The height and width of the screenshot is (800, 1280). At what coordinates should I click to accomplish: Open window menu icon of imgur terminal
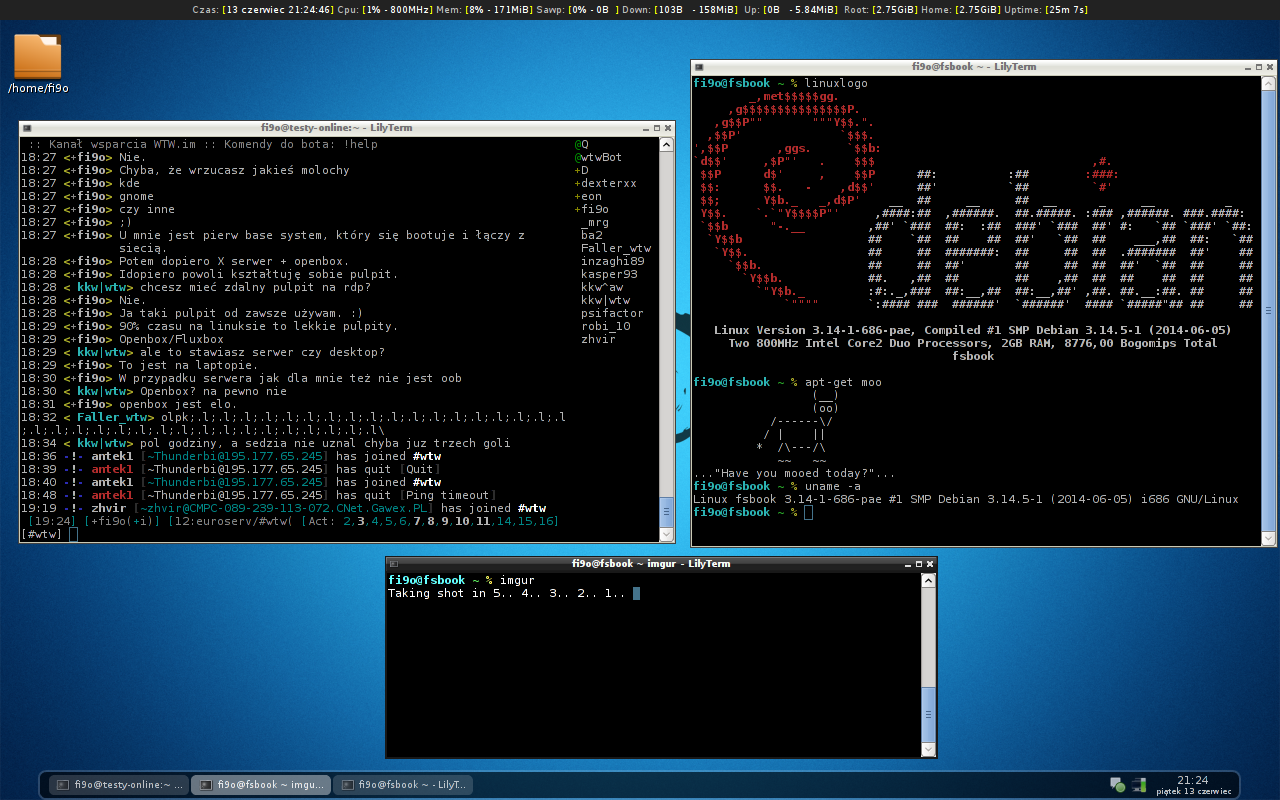tap(393, 564)
